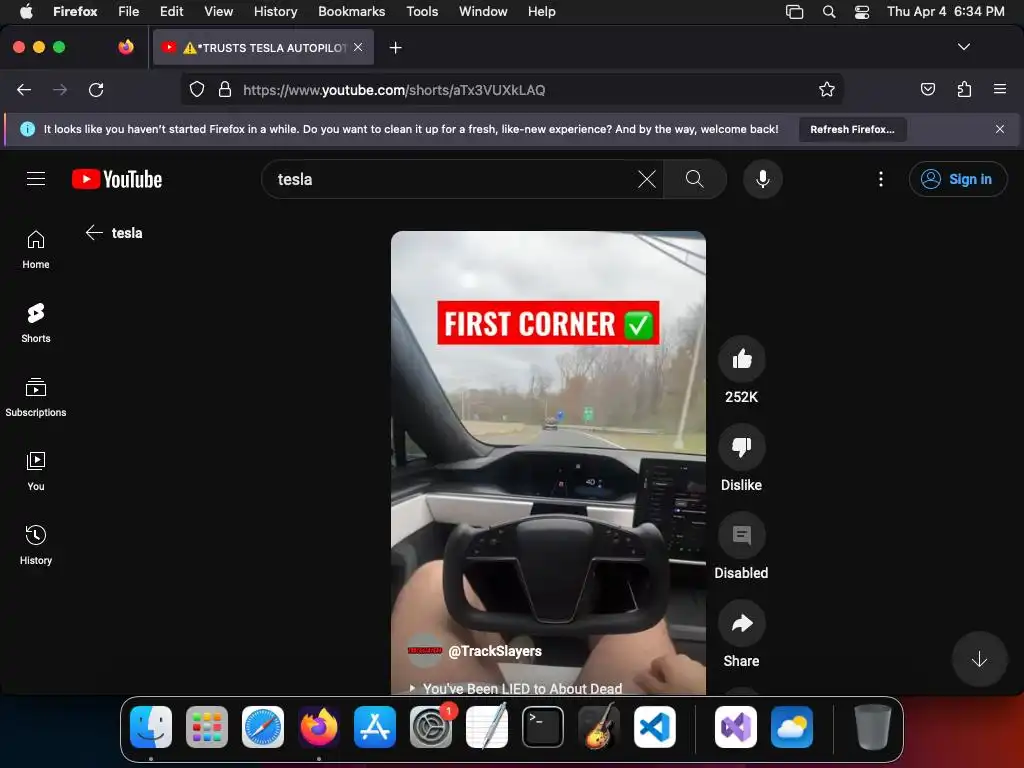The image size is (1024, 768).
Task: Open Safari from the Dock
Action: tap(263, 727)
